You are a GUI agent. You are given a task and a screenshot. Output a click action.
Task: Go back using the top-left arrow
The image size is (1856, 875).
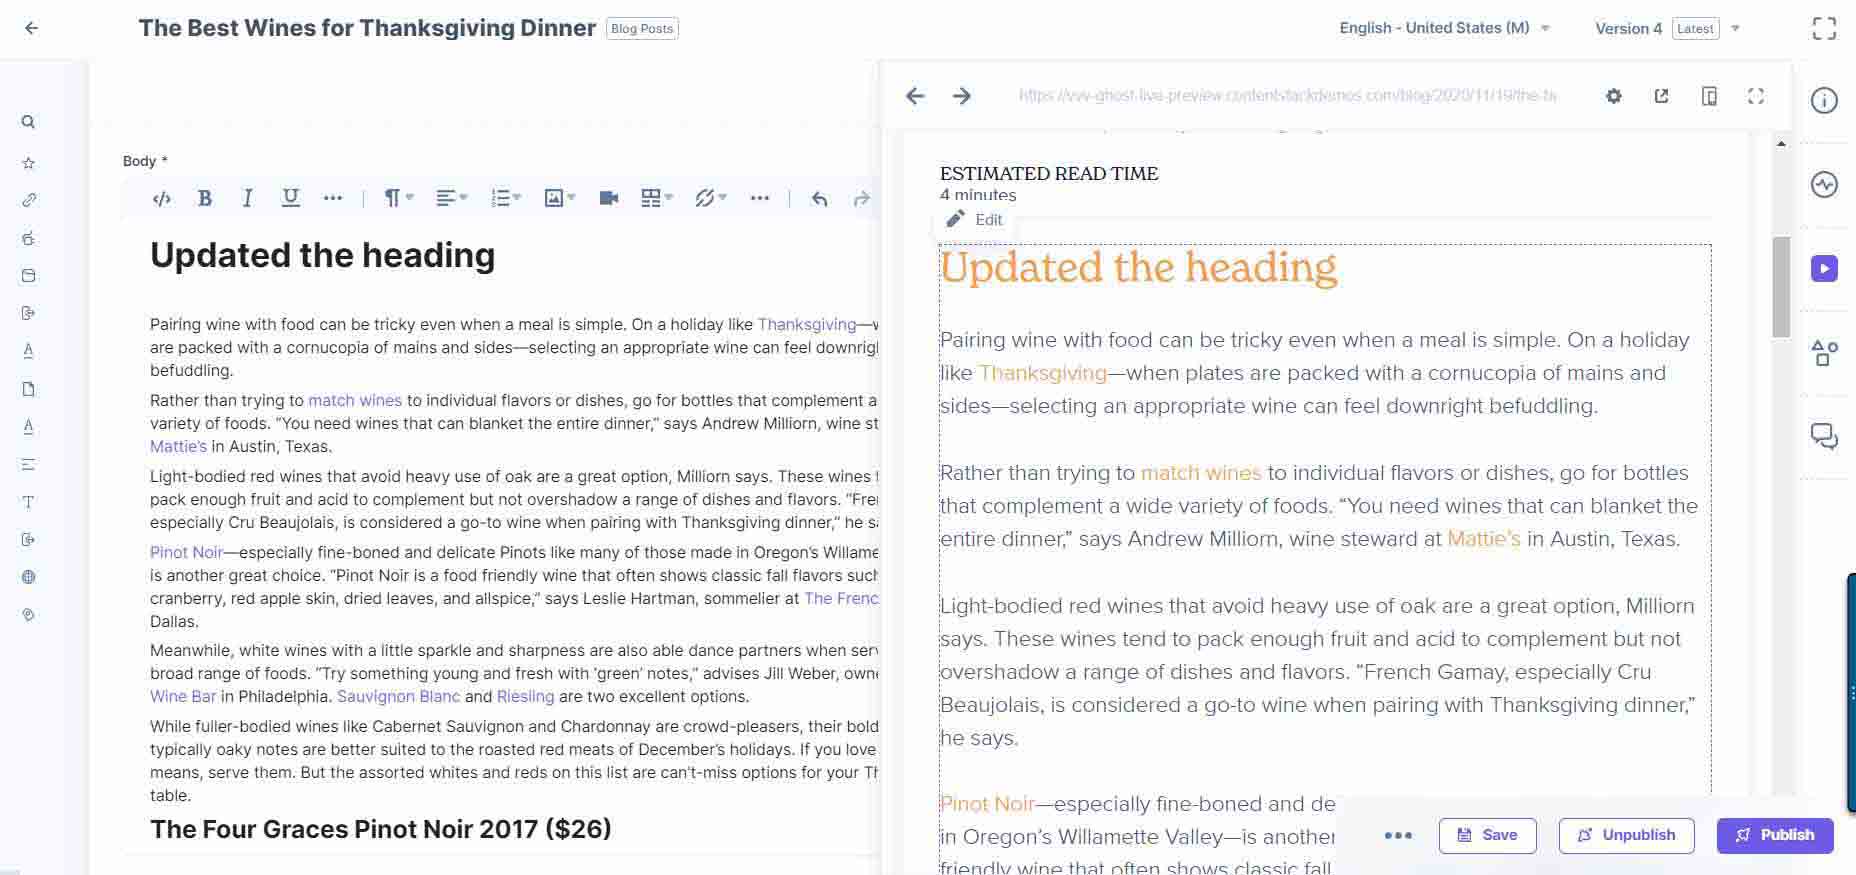(31, 28)
